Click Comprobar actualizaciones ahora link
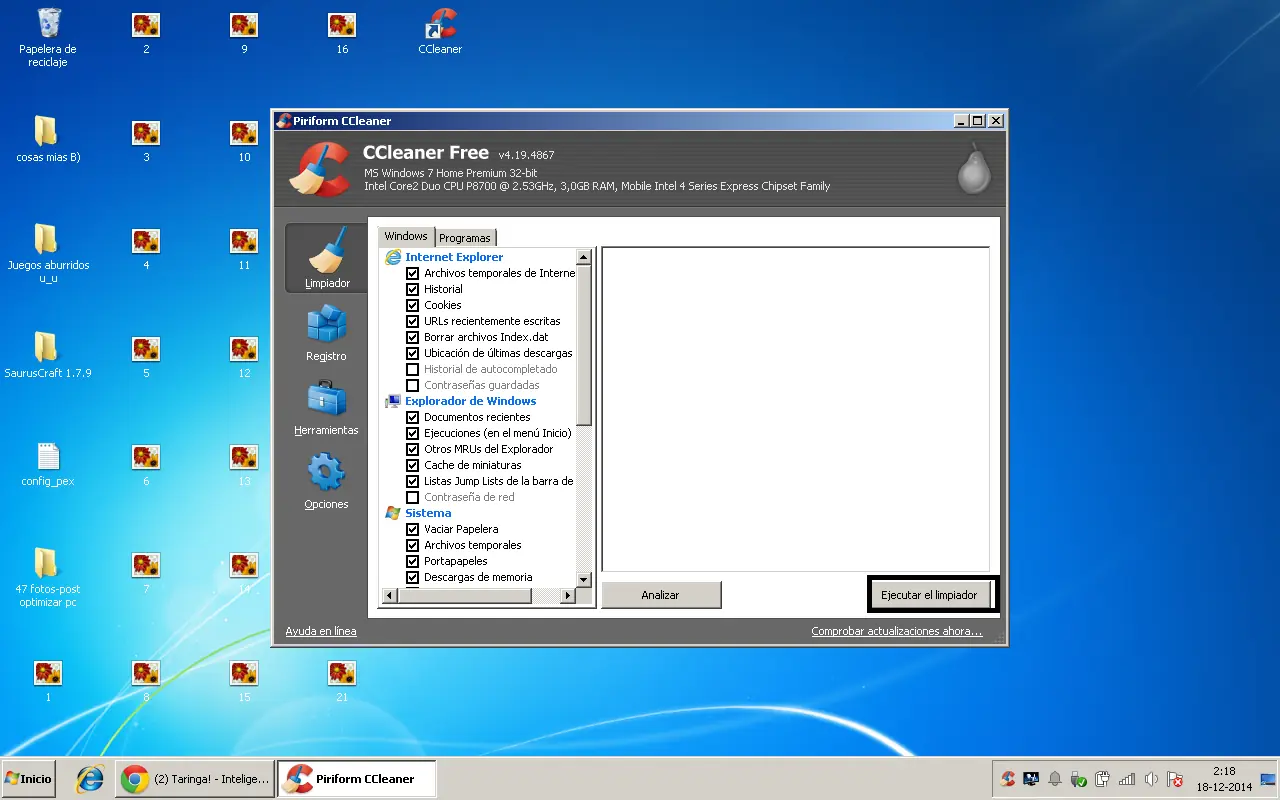 click(897, 631)
